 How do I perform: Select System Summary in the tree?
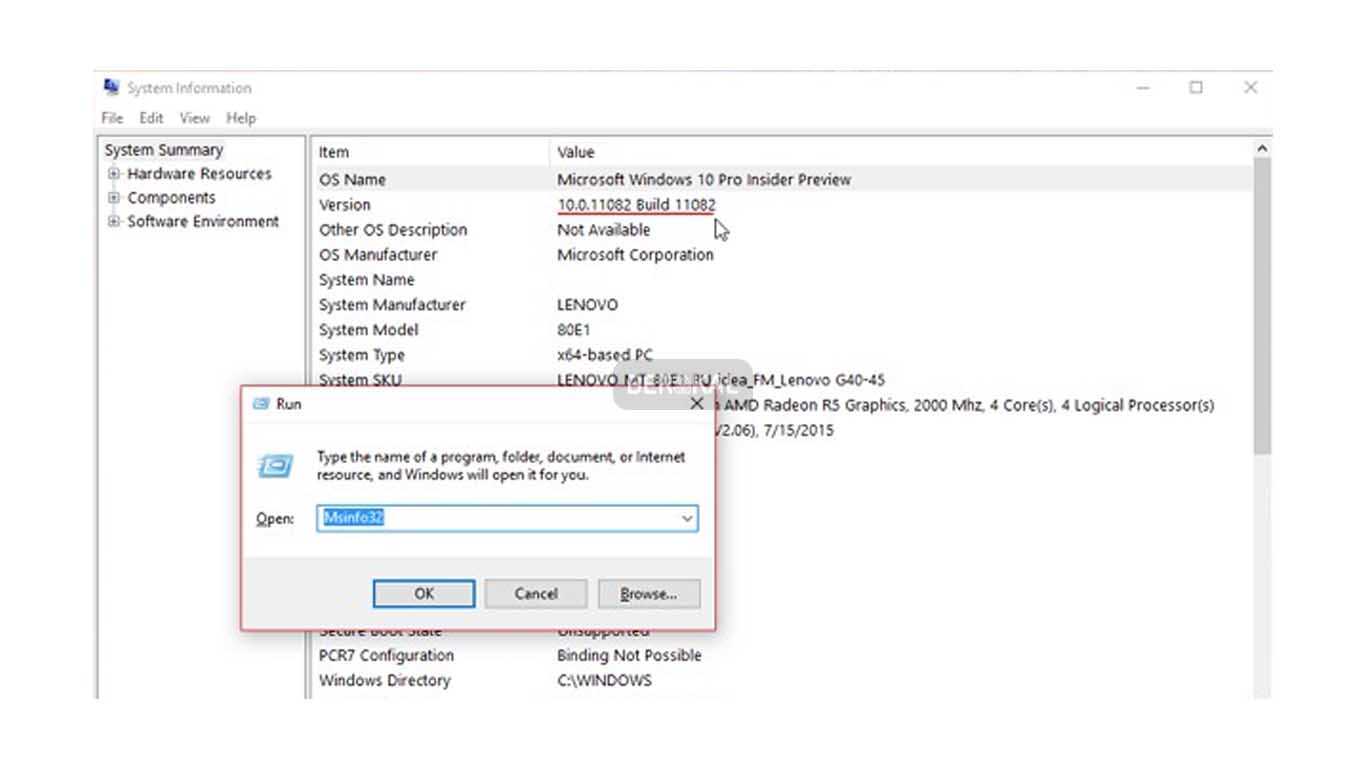[x=164, y=150]
